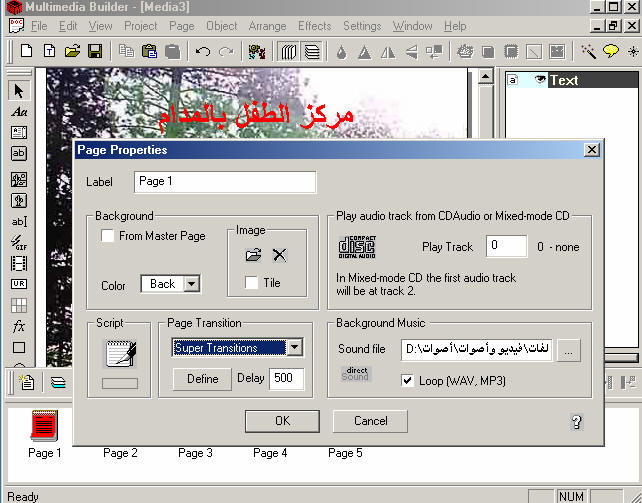Viewport: 642px width, 503px height.
Task: Toggle Text object visibility eye icon
Action: click(540, 79)
